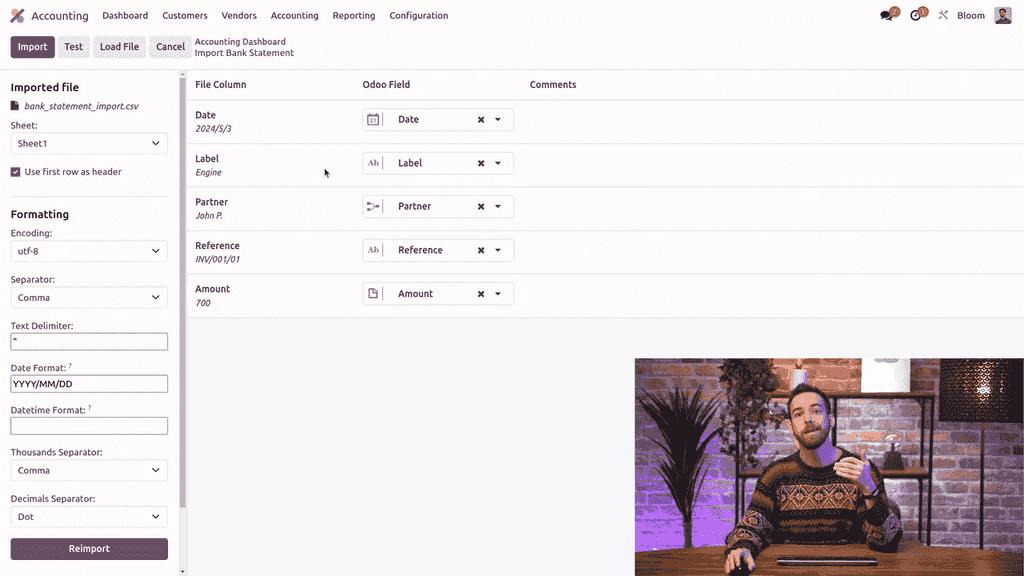The width and height of the screenshot is (1024, 576).
Task: Click the Import button
Action: point(32,47)
